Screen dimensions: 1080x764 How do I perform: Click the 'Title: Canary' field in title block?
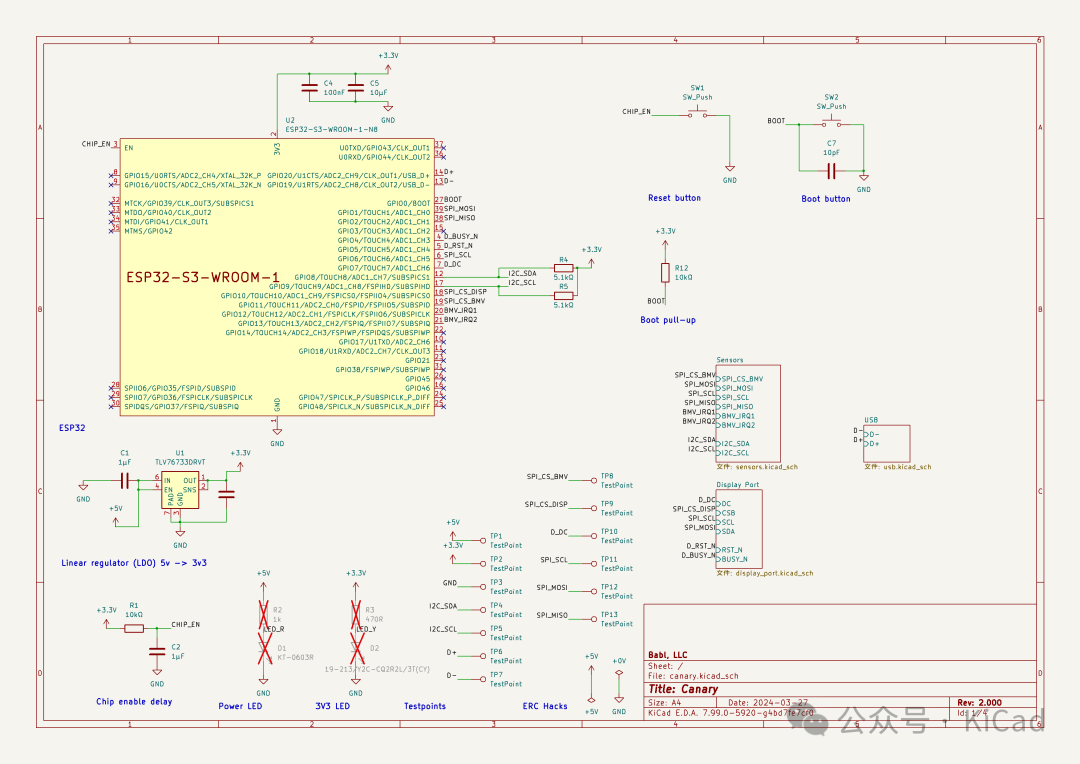tap(683, 689)
